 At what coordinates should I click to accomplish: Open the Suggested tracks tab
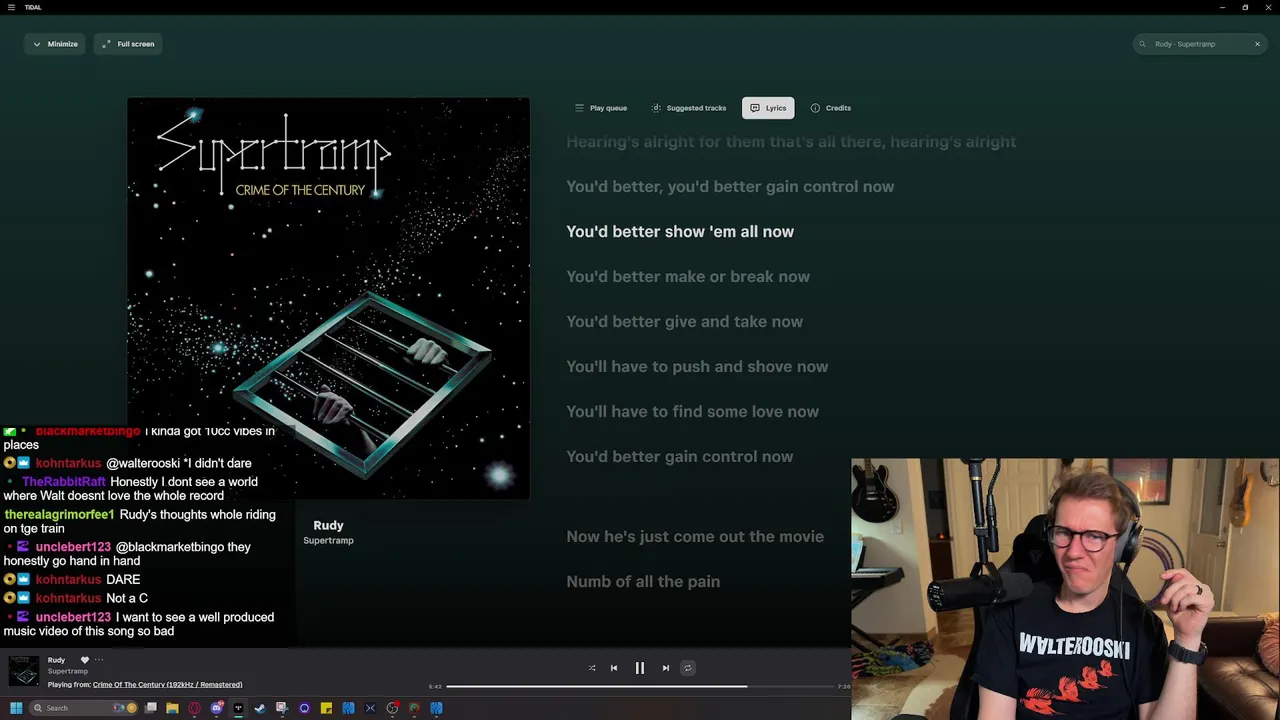(x=688, y=108)
